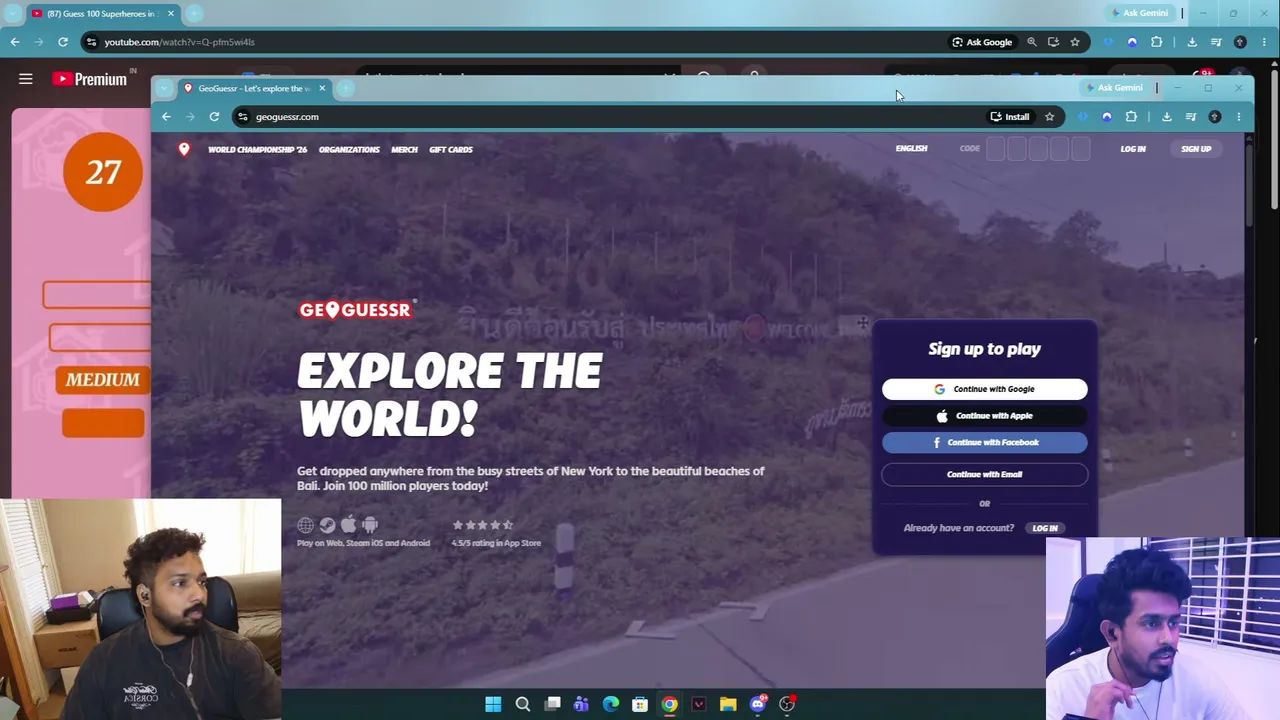This screenshot has width=1280, height=720.
Task: Click the YouTube Premium logo
Action: (x=90, y=79)
